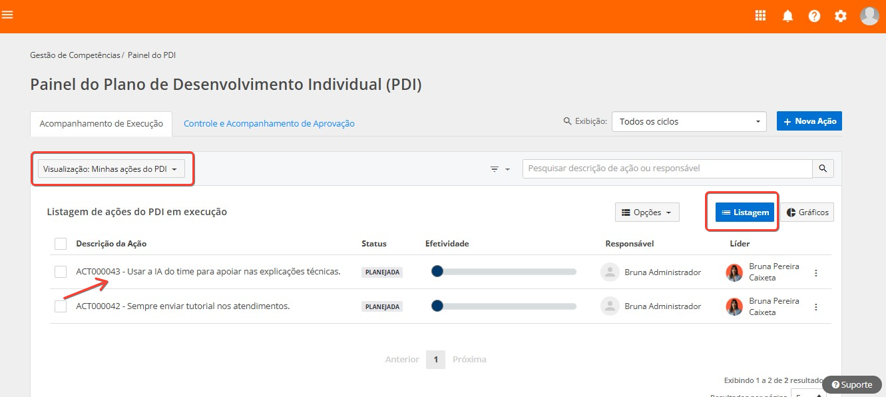Open the apps grid icon
This screenshot has height=397, width=886.
760,16
